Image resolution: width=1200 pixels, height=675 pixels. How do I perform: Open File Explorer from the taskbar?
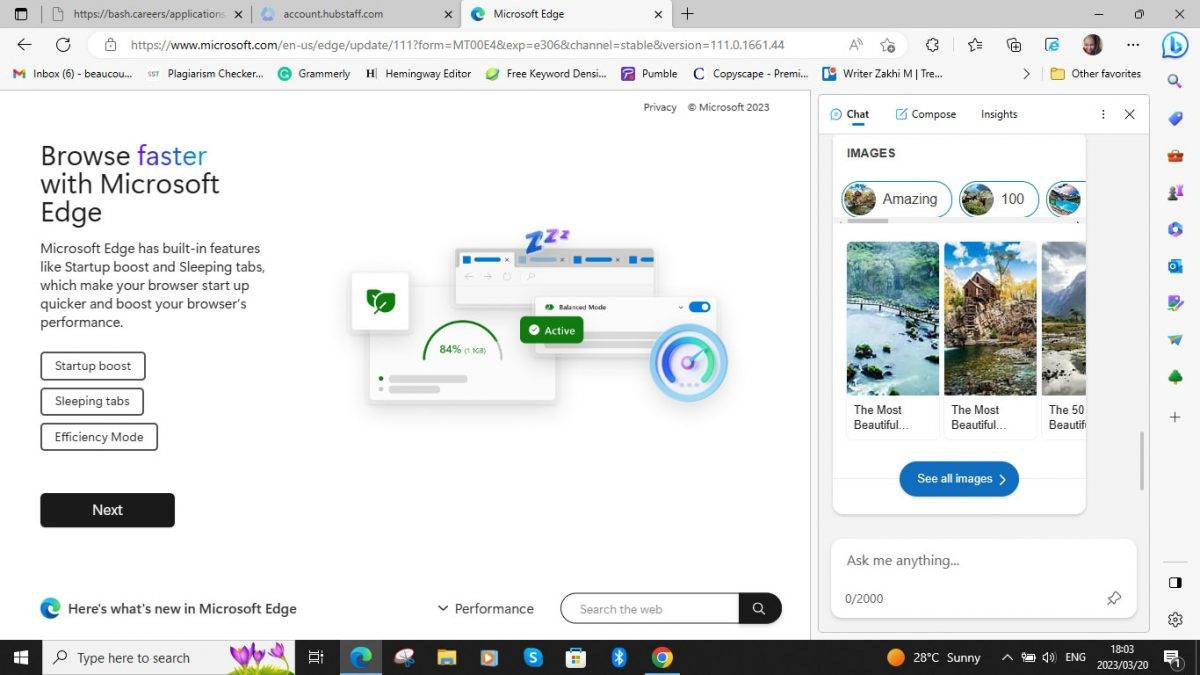pos(447,657)
